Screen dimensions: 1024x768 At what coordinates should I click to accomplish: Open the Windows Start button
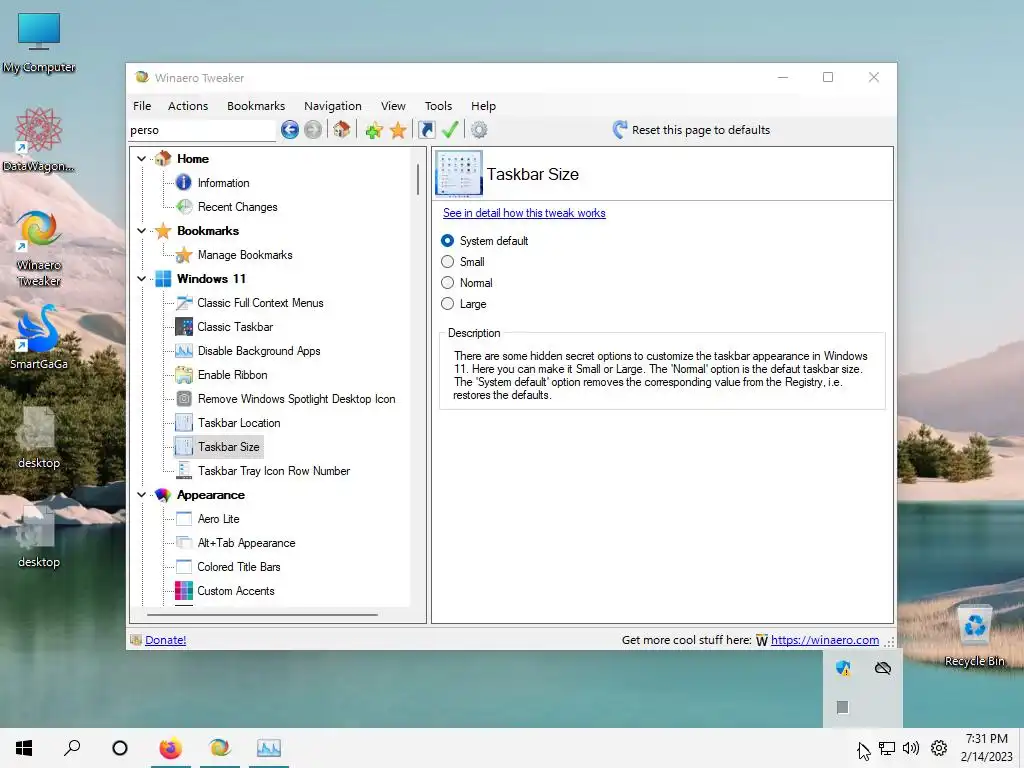pyautogui.click(x=24, y=748)
